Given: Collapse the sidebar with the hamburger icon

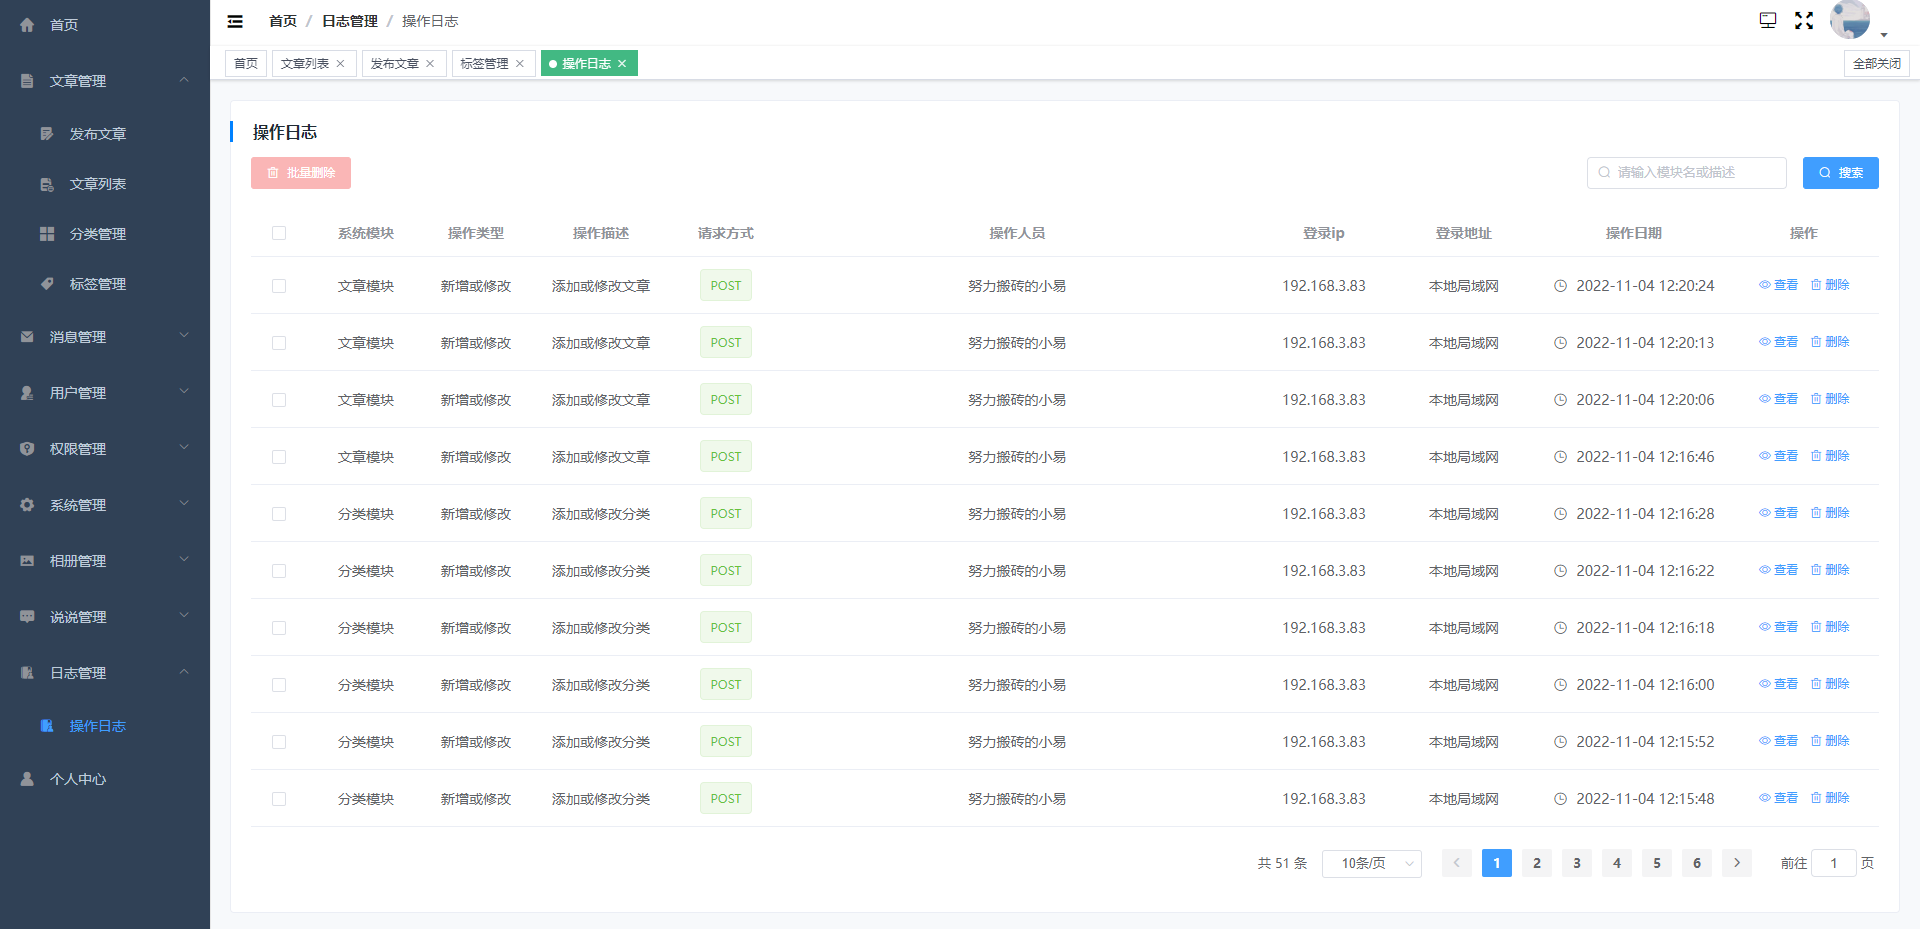Looking at the screenshot, I should pos(235,21).
